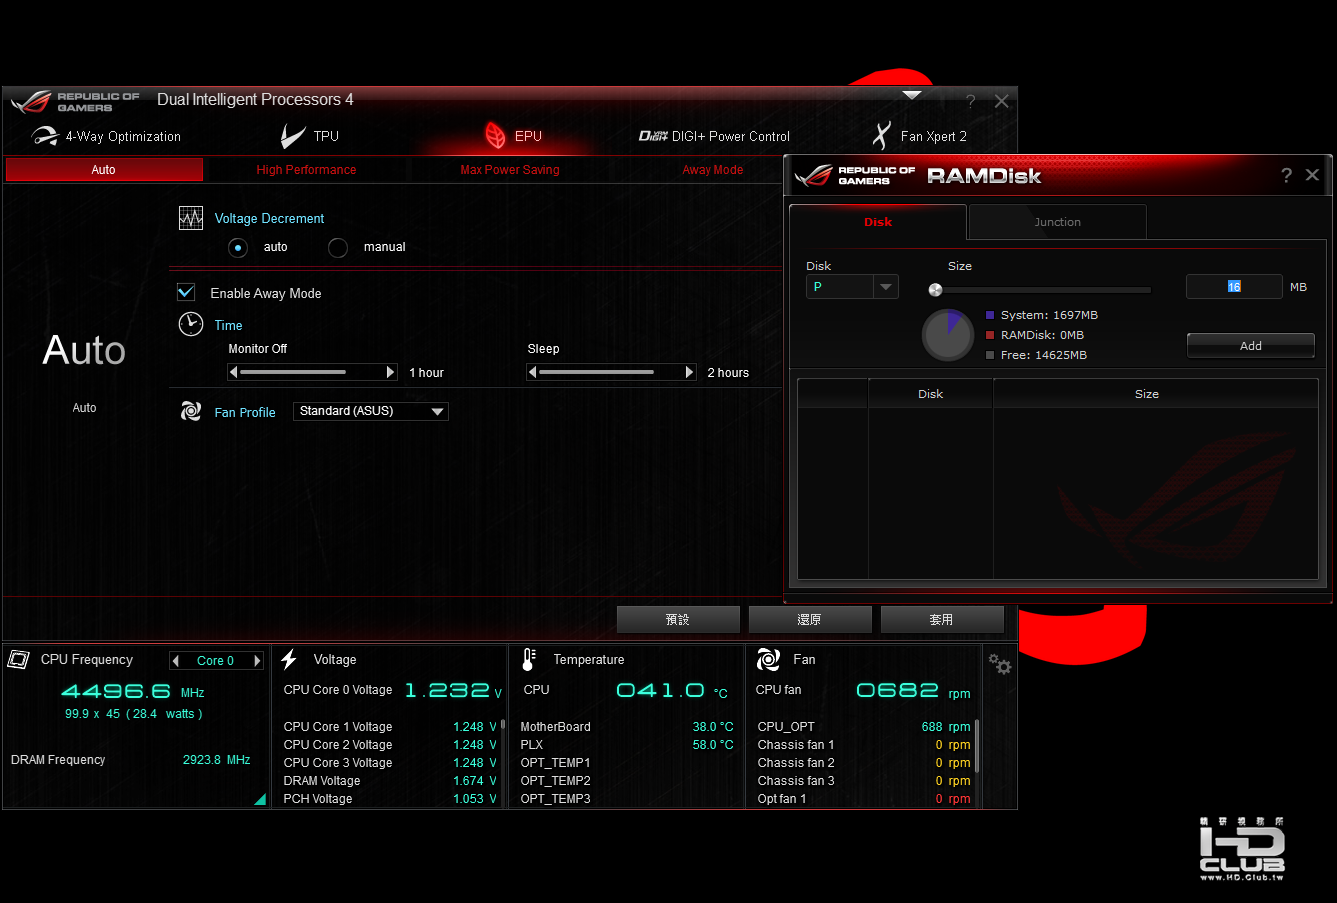Select the TPU checkmark icon
1337x903 pixels.
coord(292,136)
